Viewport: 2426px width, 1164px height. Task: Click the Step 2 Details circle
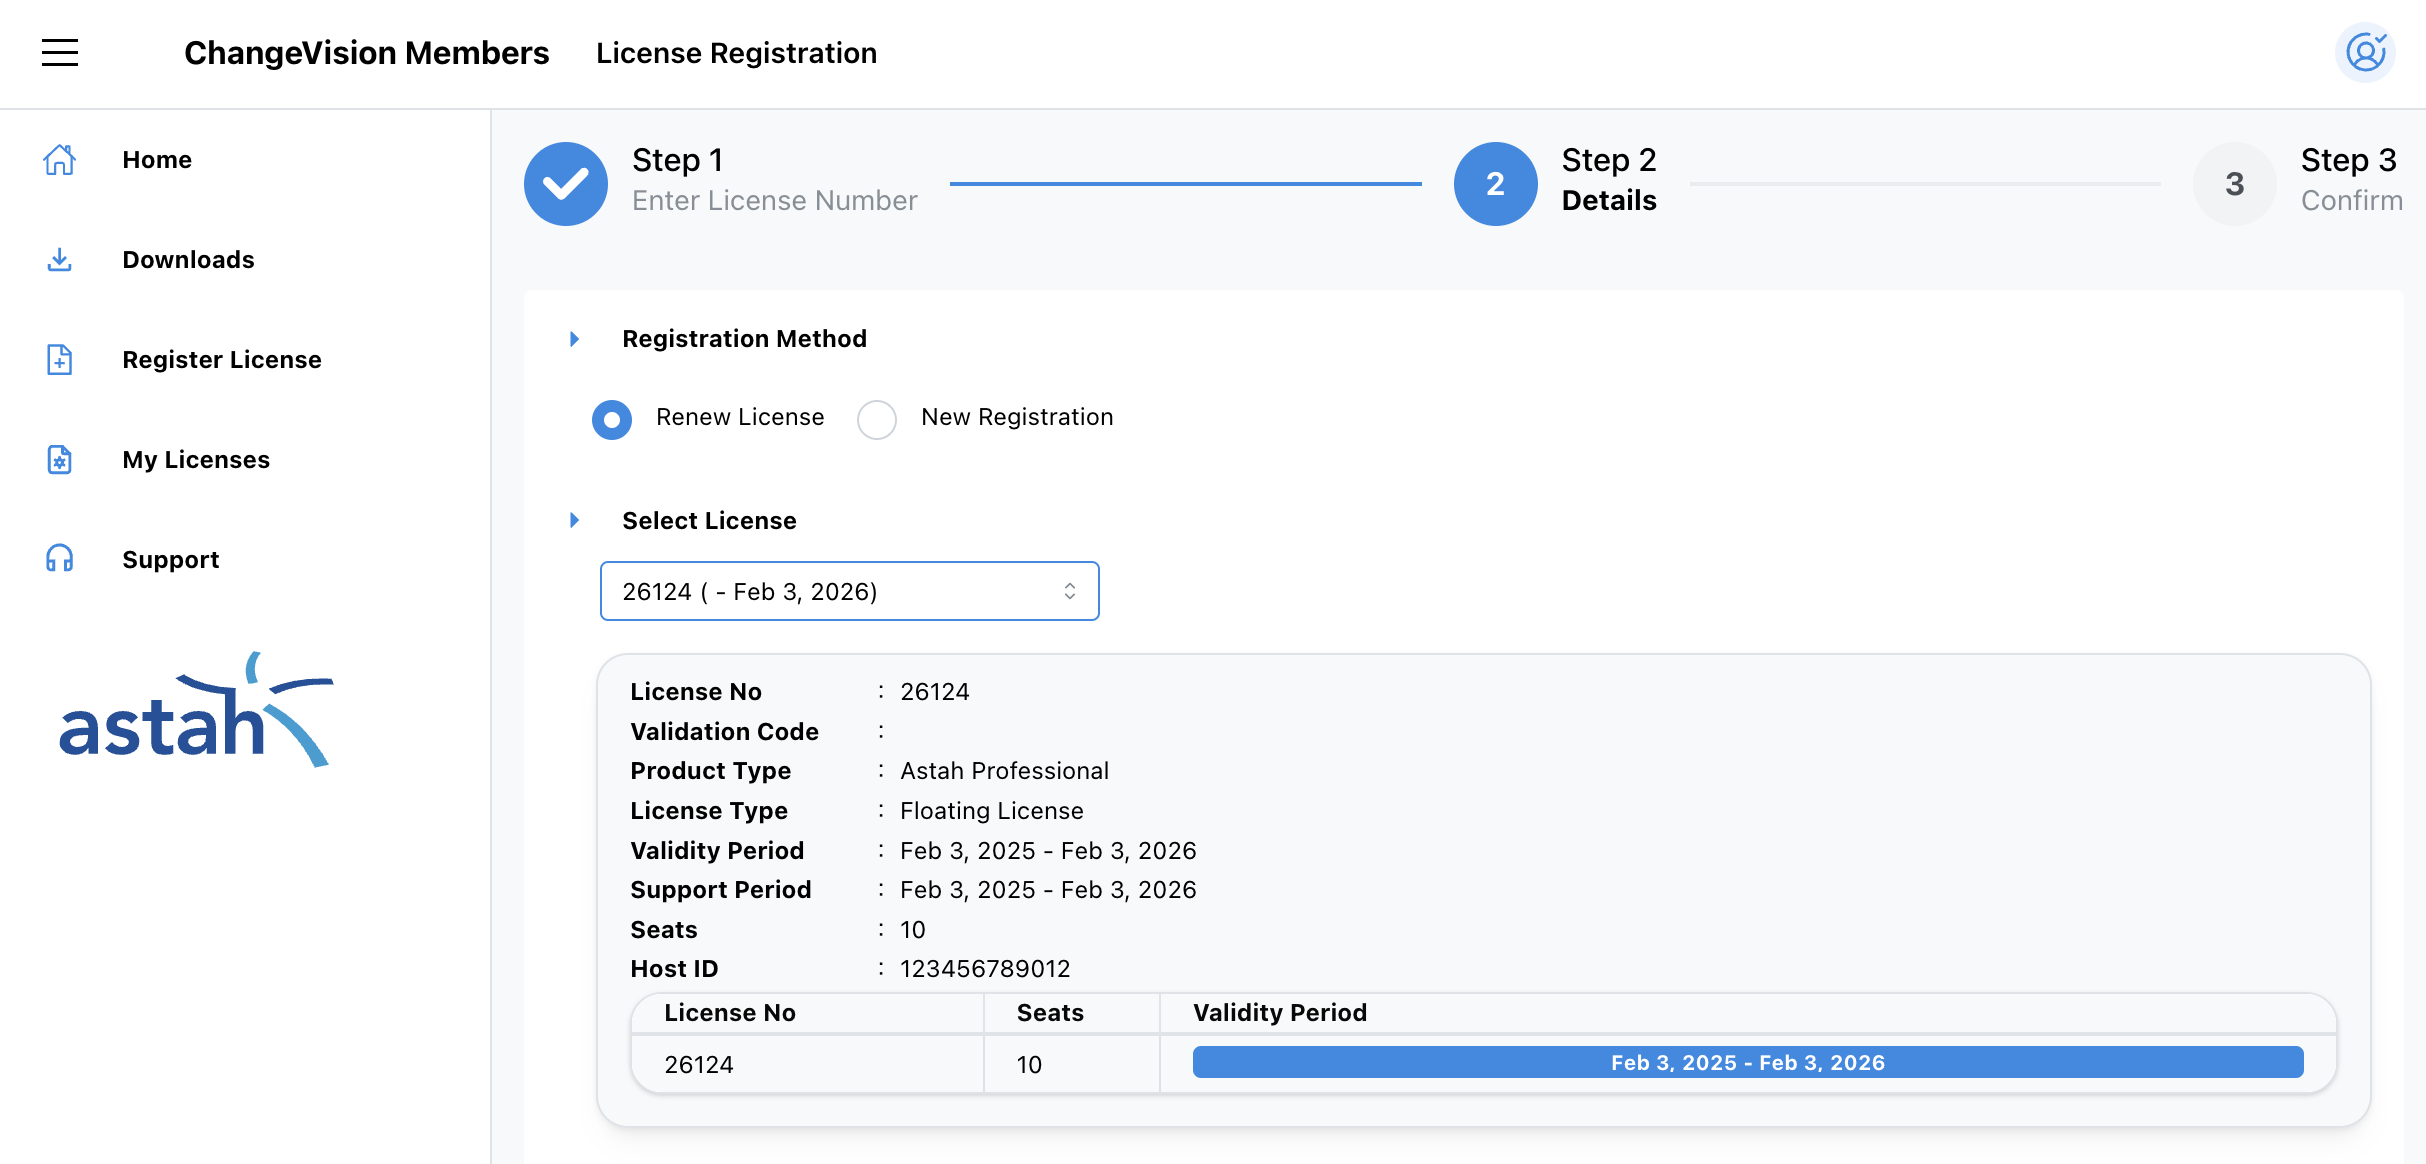(1495, 184)
